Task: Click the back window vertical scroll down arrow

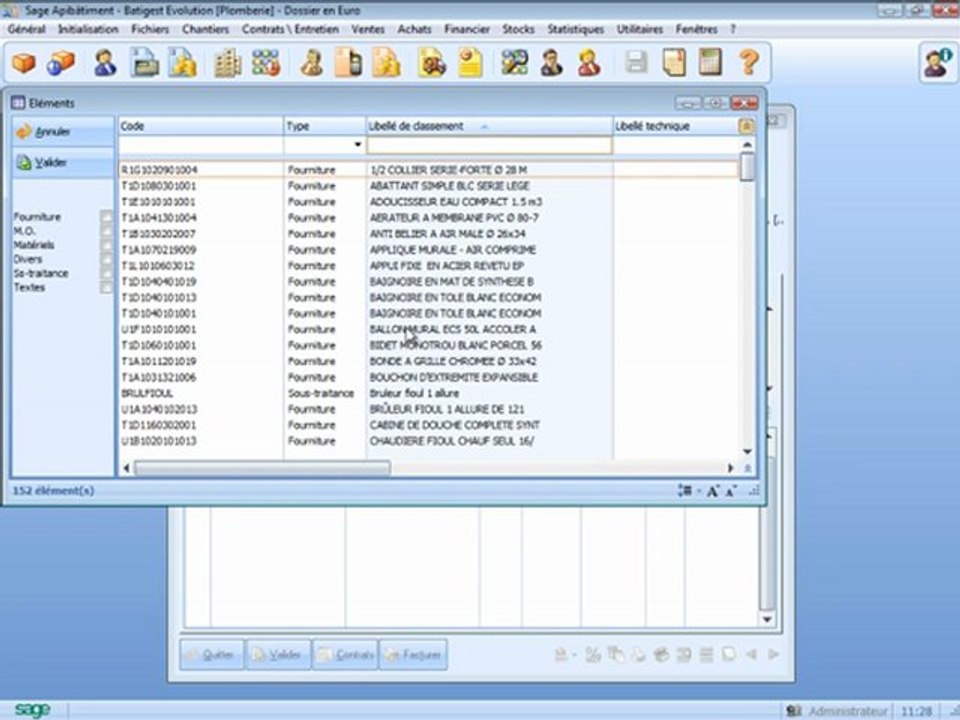Action: point(767,619)
